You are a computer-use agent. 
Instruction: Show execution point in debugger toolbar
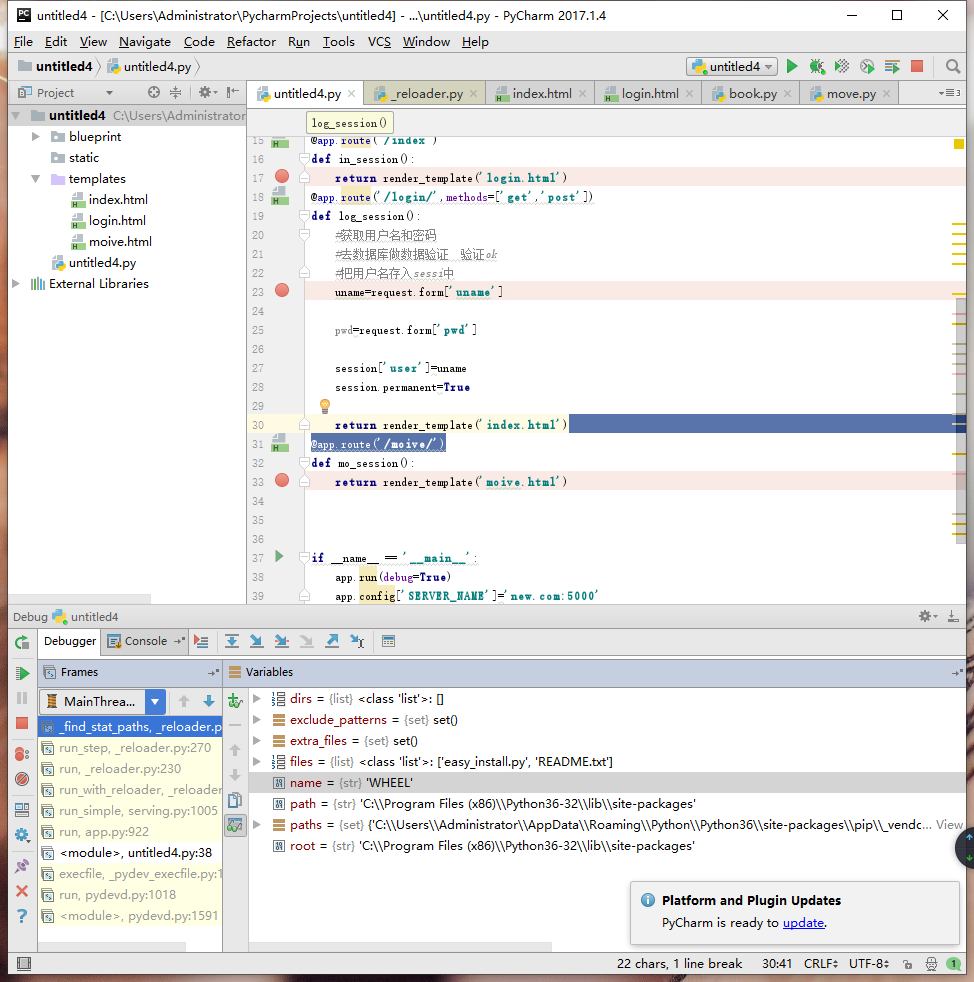201,641
